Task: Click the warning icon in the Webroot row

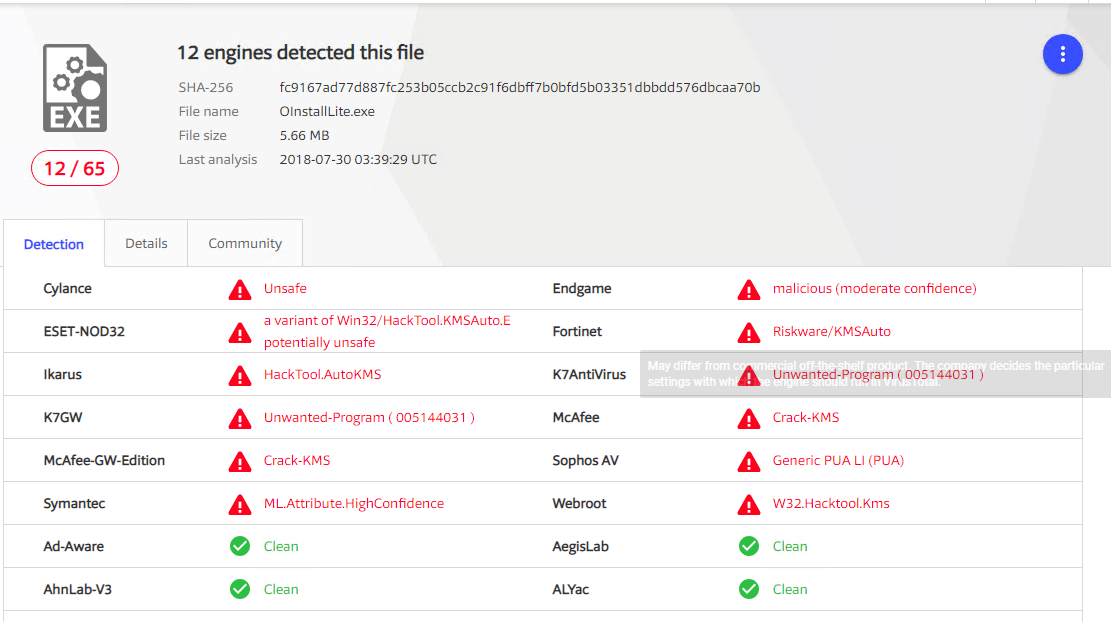Action: pos(749,504)
